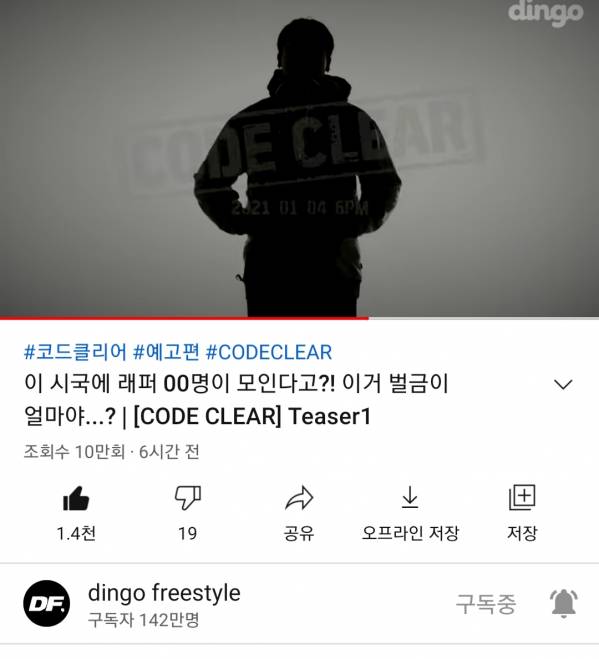This screenshot has height=659, width=599.
Task: Tap the 공유 share label
Action: pos(299,533)
